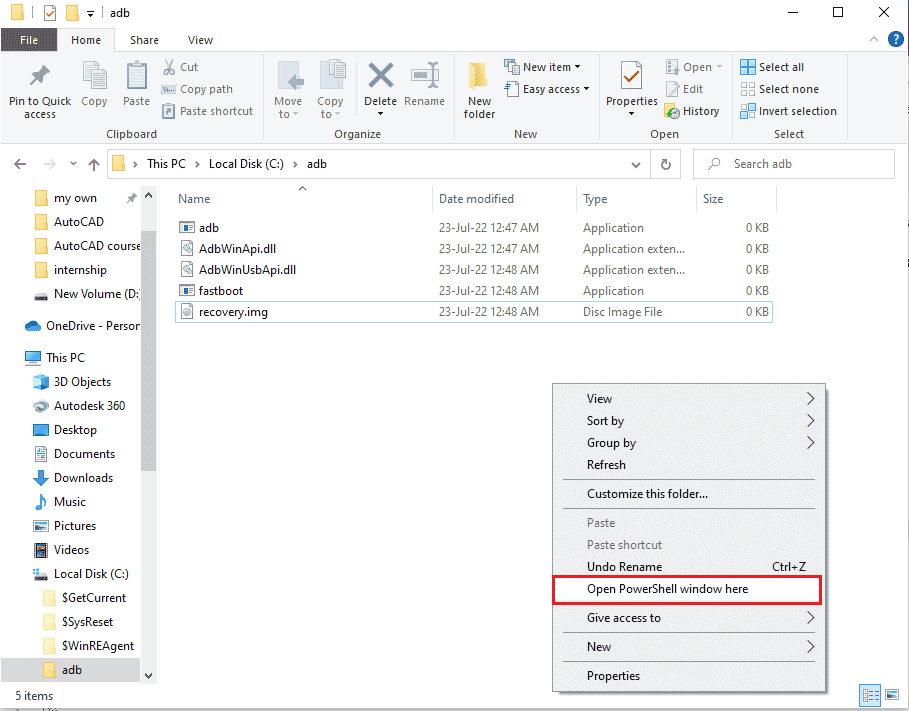Open Customize Quick Access Toolbar dropdown
The image size is (909, 711).
point(90,13)
